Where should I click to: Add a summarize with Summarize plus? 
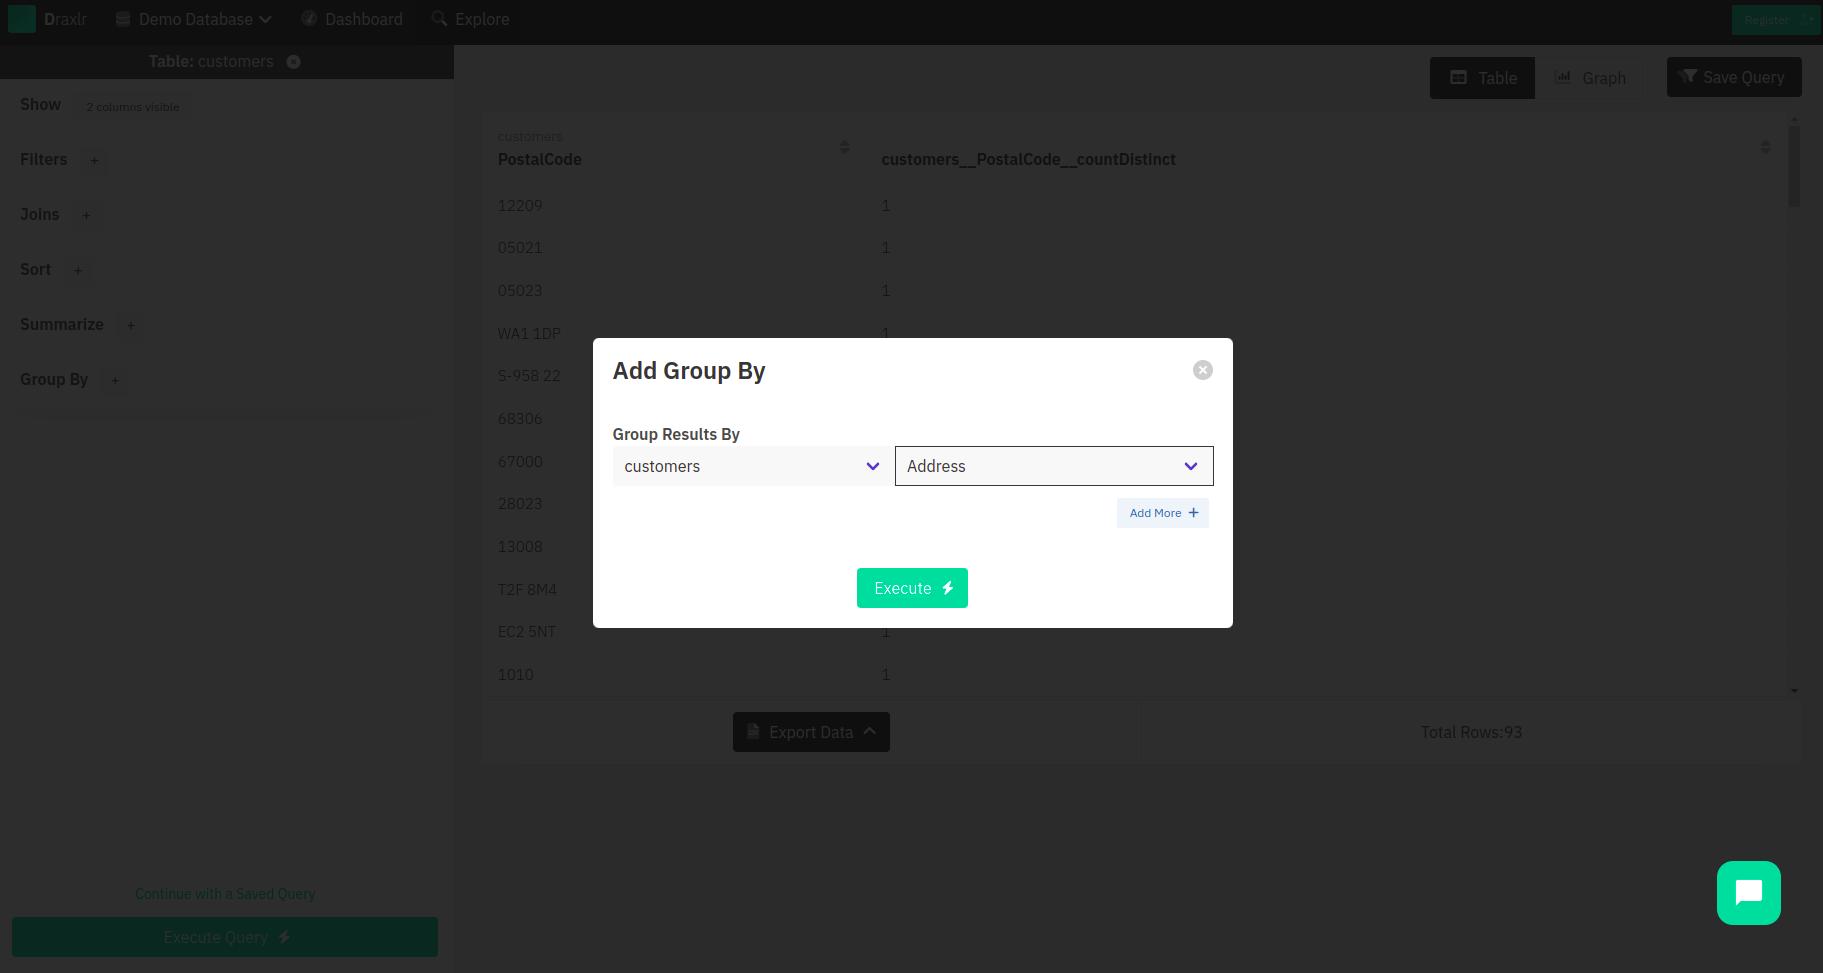tap(131, 325)
